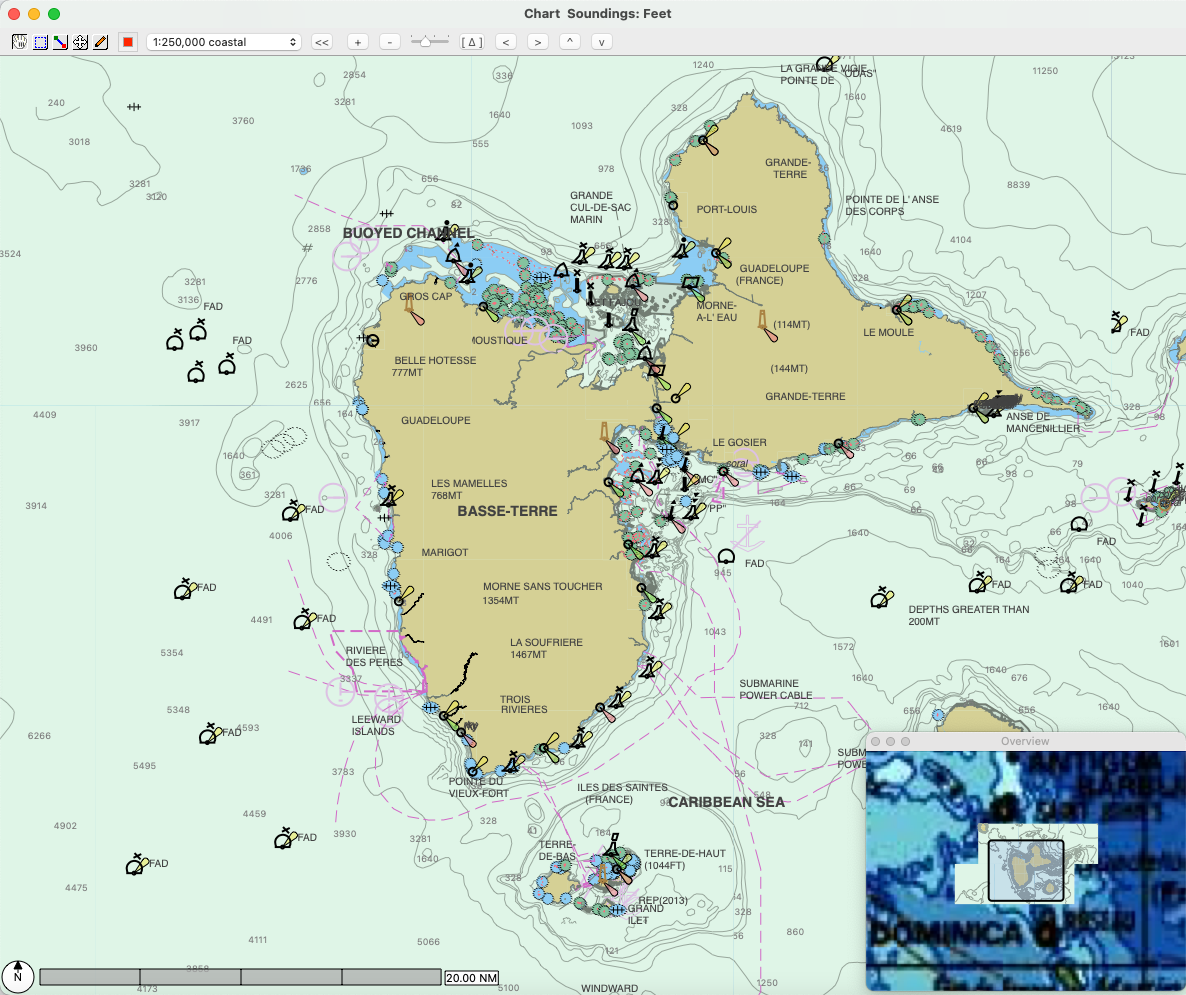Click the right arrow pan toolbar button
The height and width of the screenshot is (995, 1186).
(x=538, y=41)
